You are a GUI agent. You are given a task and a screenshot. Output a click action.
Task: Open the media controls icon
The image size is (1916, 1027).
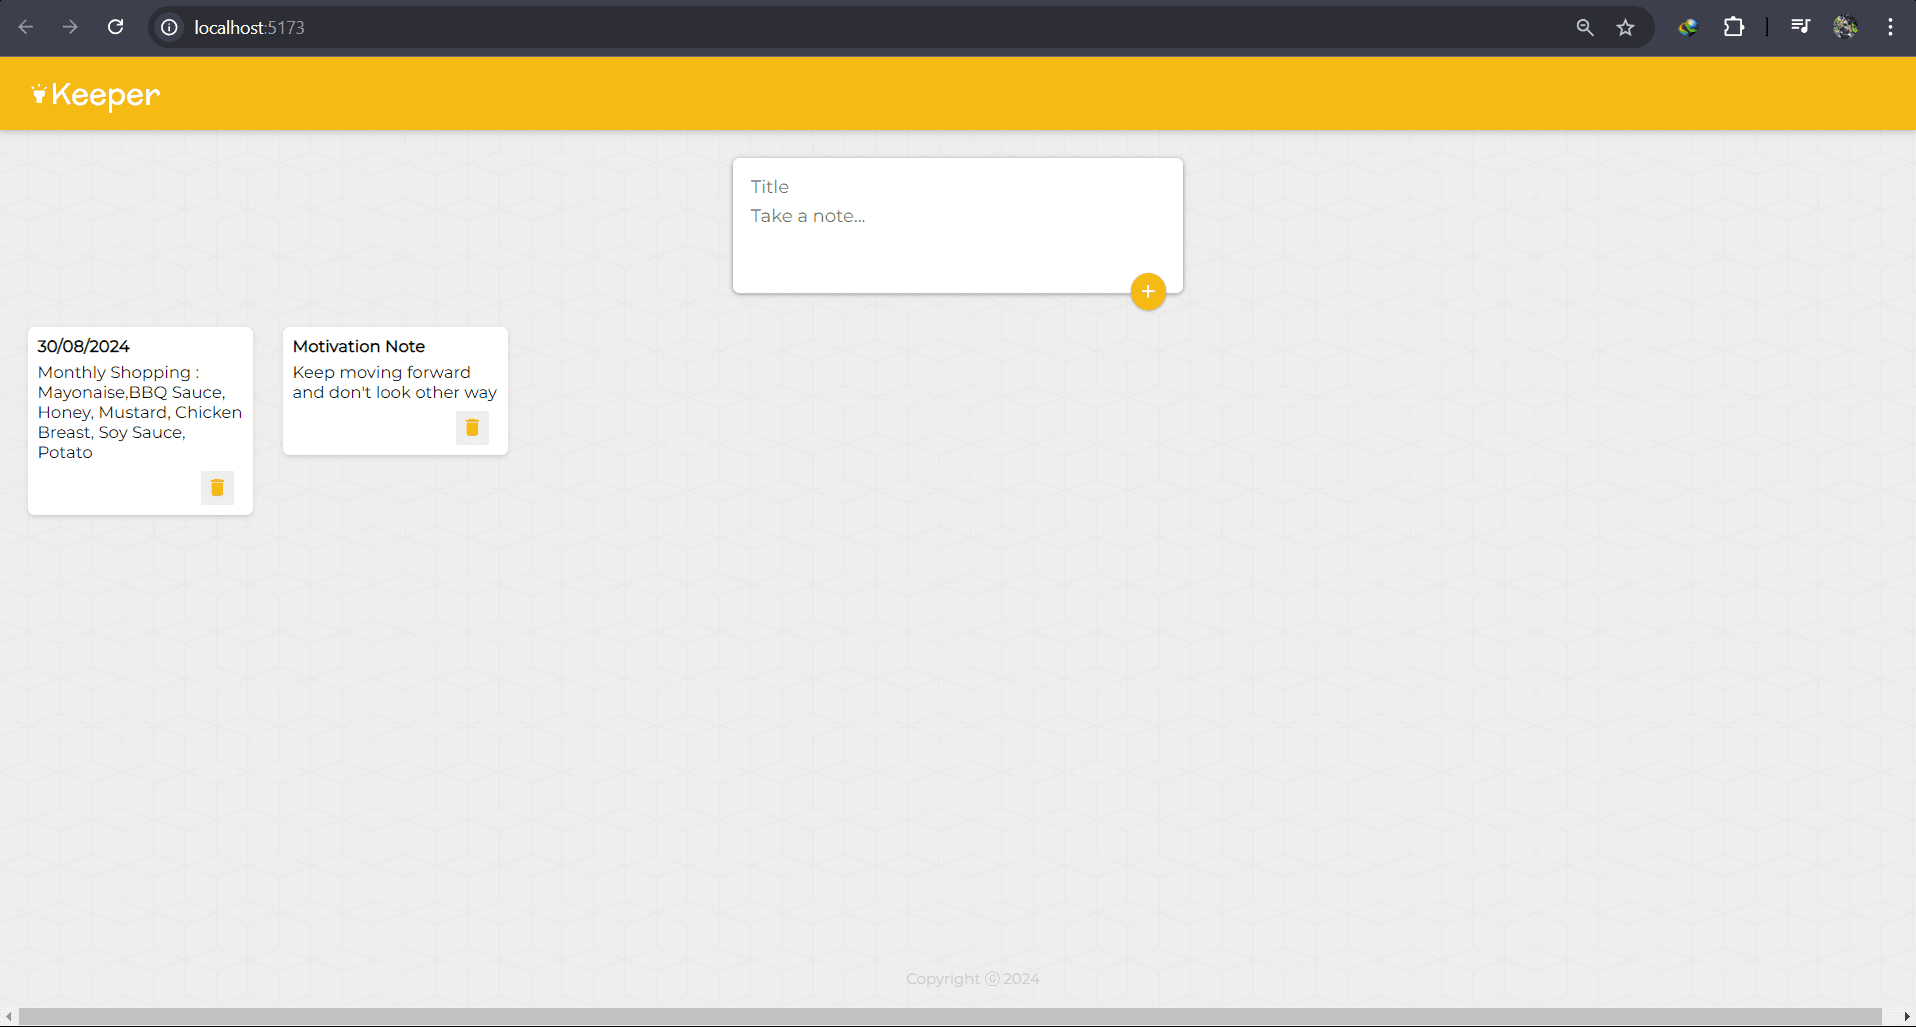[x=1800, y=27]
